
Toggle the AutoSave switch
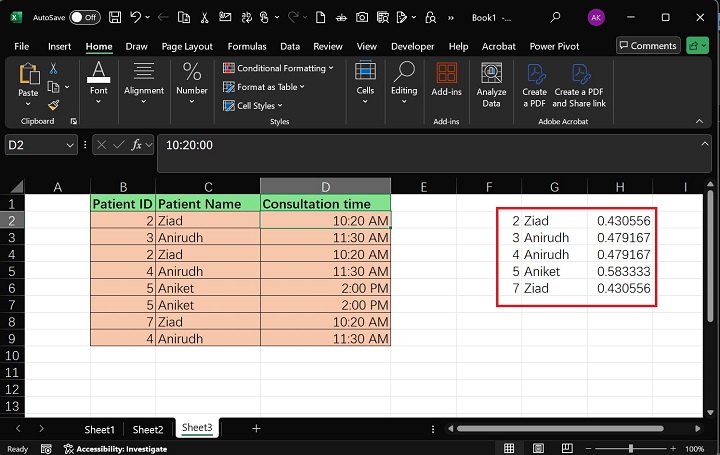[84, 17]
